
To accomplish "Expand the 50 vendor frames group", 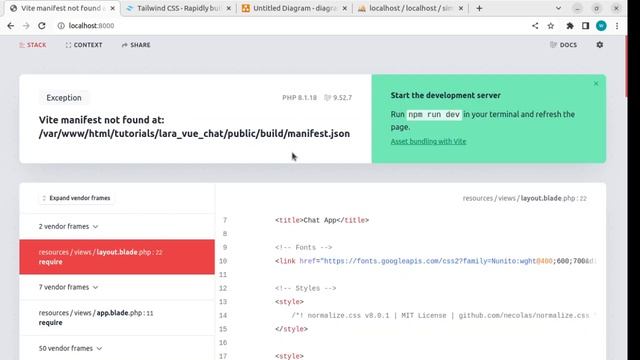I will (x=70, y=348).
